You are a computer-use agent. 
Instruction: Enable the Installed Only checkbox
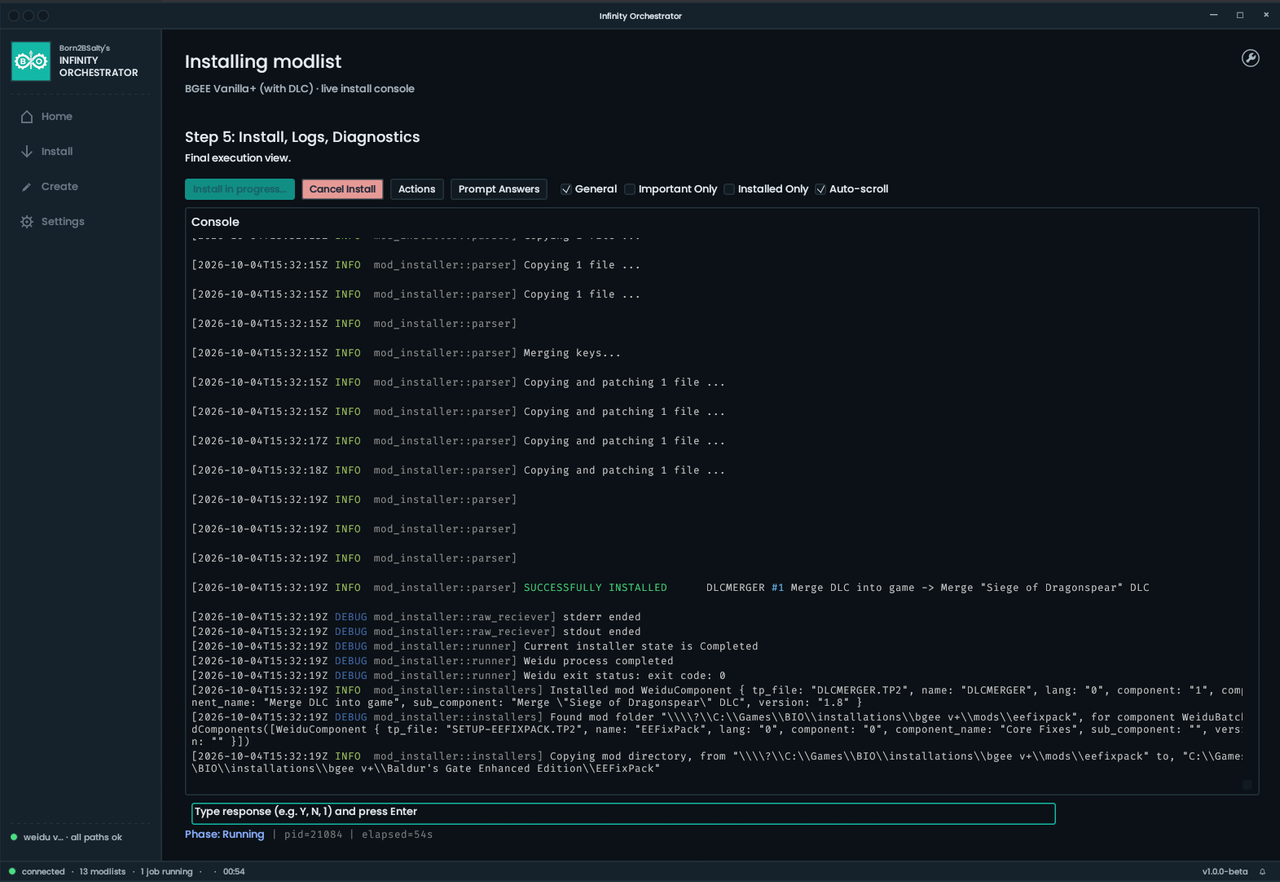tap(729, 189)
